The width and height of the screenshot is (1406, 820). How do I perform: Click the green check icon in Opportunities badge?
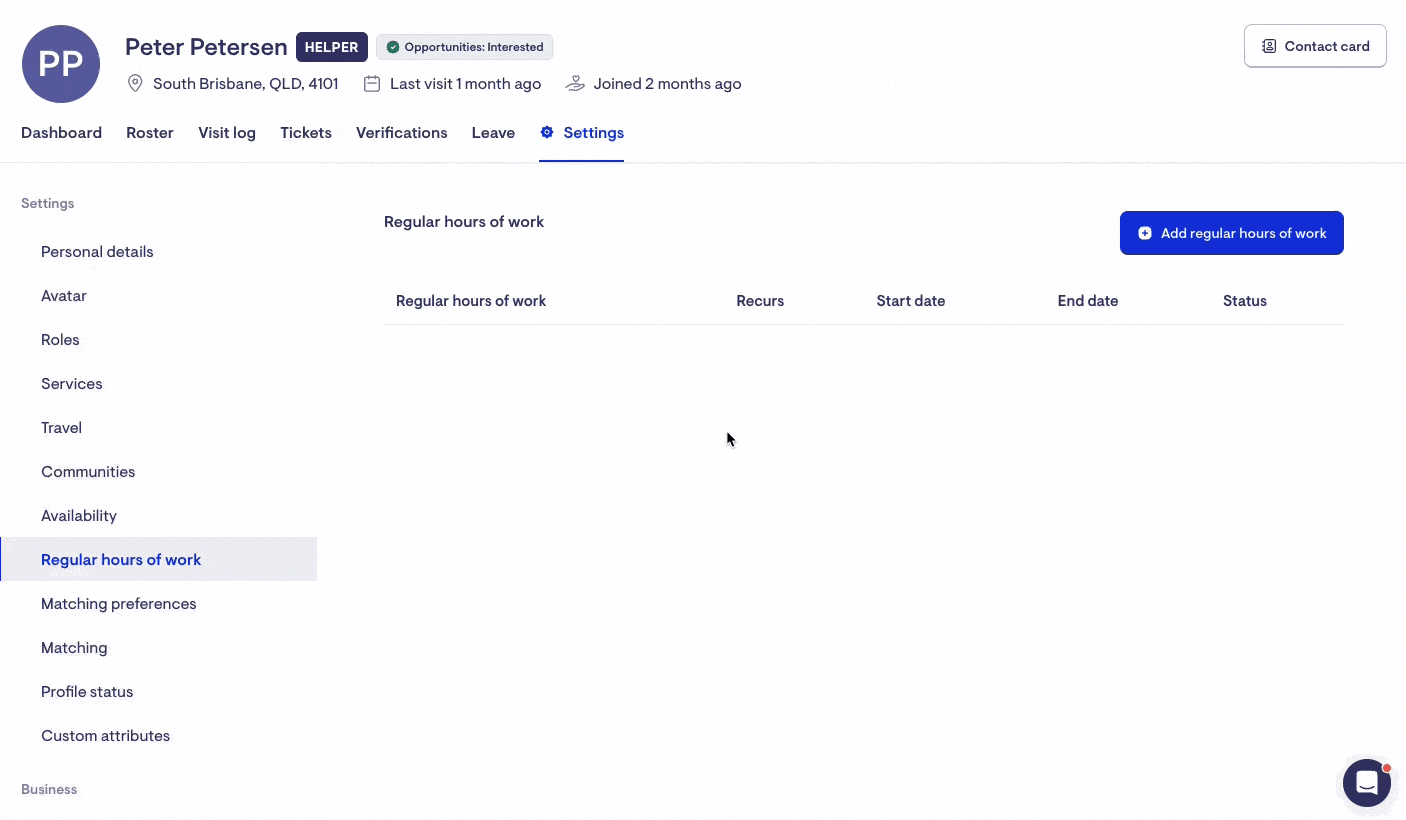pos(393,47)
